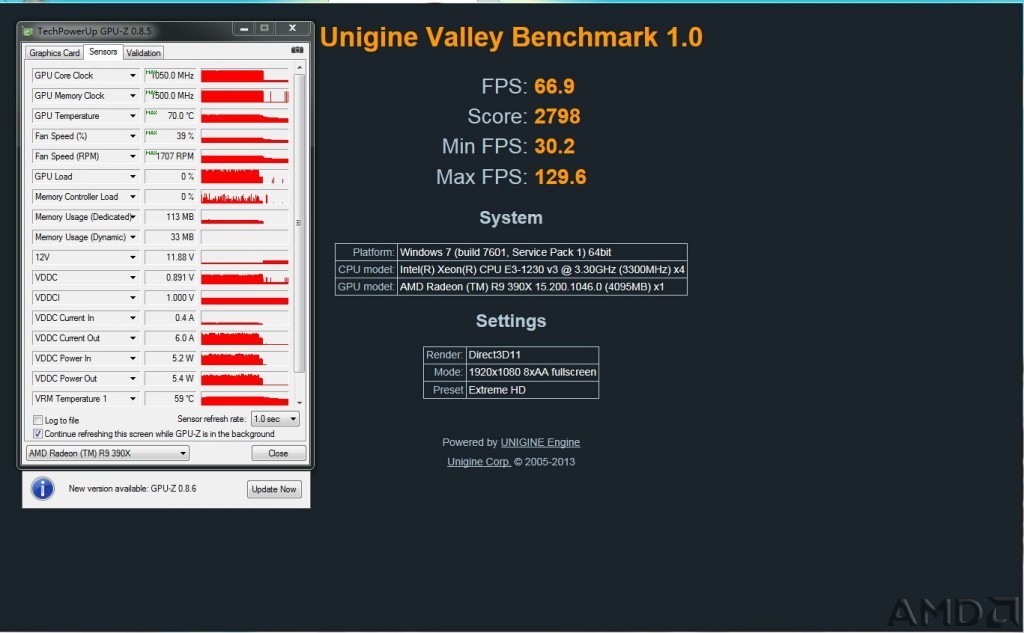Select the Sensors tab

[x=103, y=52]
